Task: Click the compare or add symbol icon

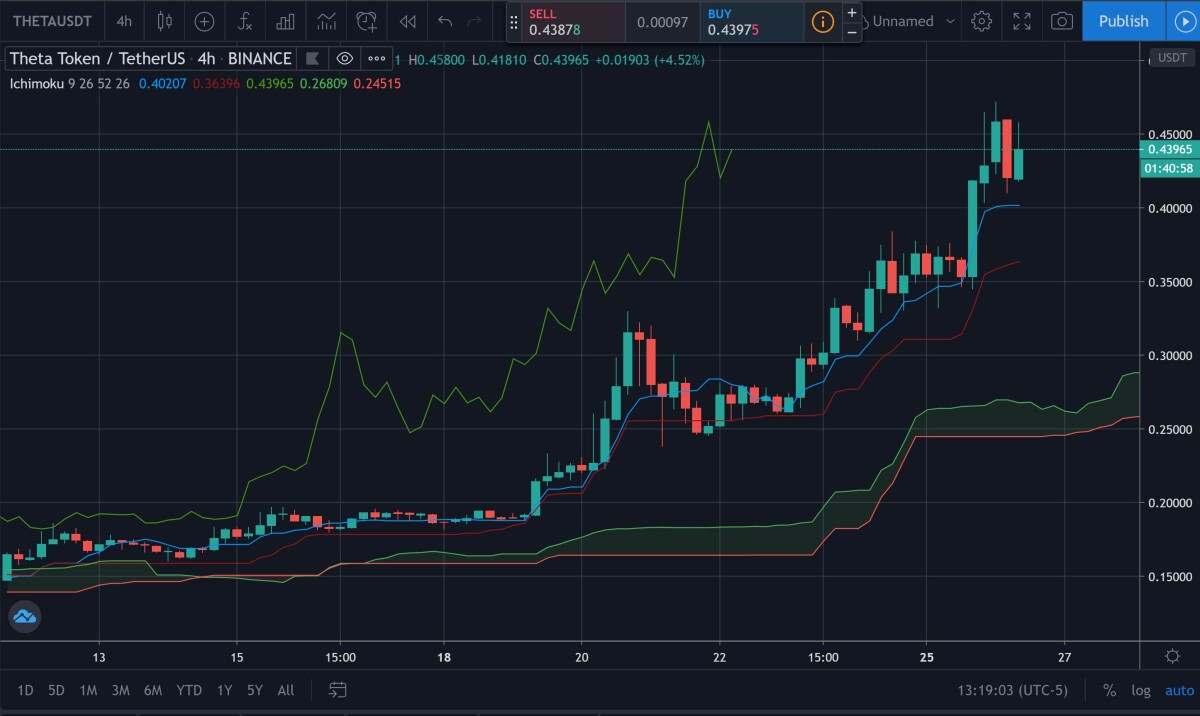Action: [x=204, y=21]
